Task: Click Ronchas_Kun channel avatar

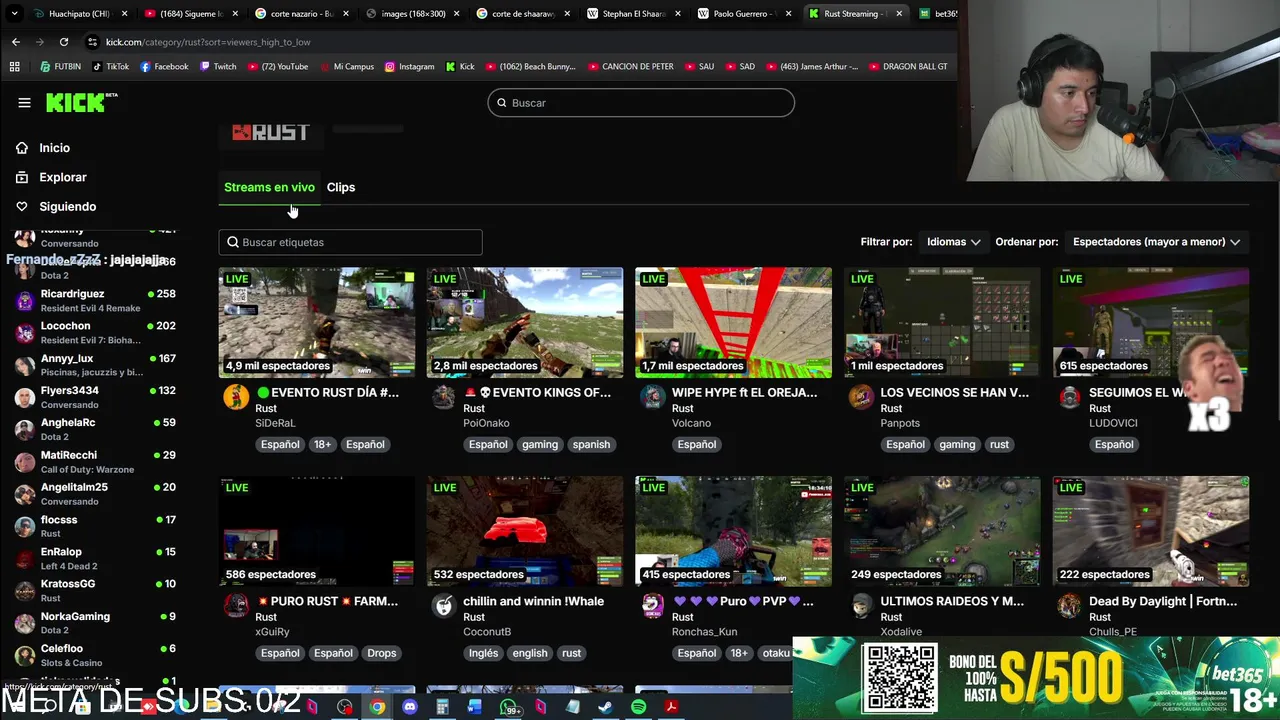Action: coord(652,606)
